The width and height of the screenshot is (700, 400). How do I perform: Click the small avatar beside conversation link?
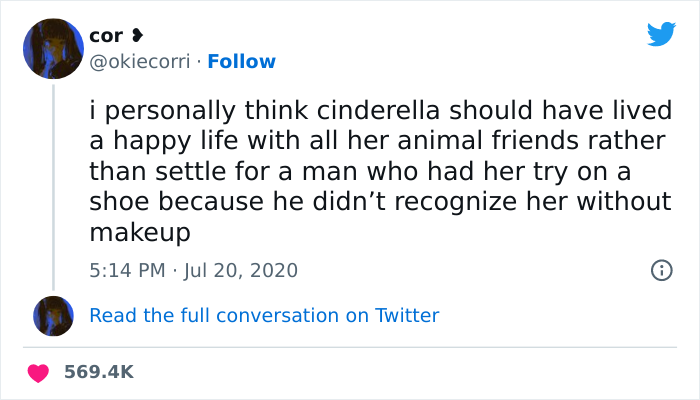click(x=54, y=315)
